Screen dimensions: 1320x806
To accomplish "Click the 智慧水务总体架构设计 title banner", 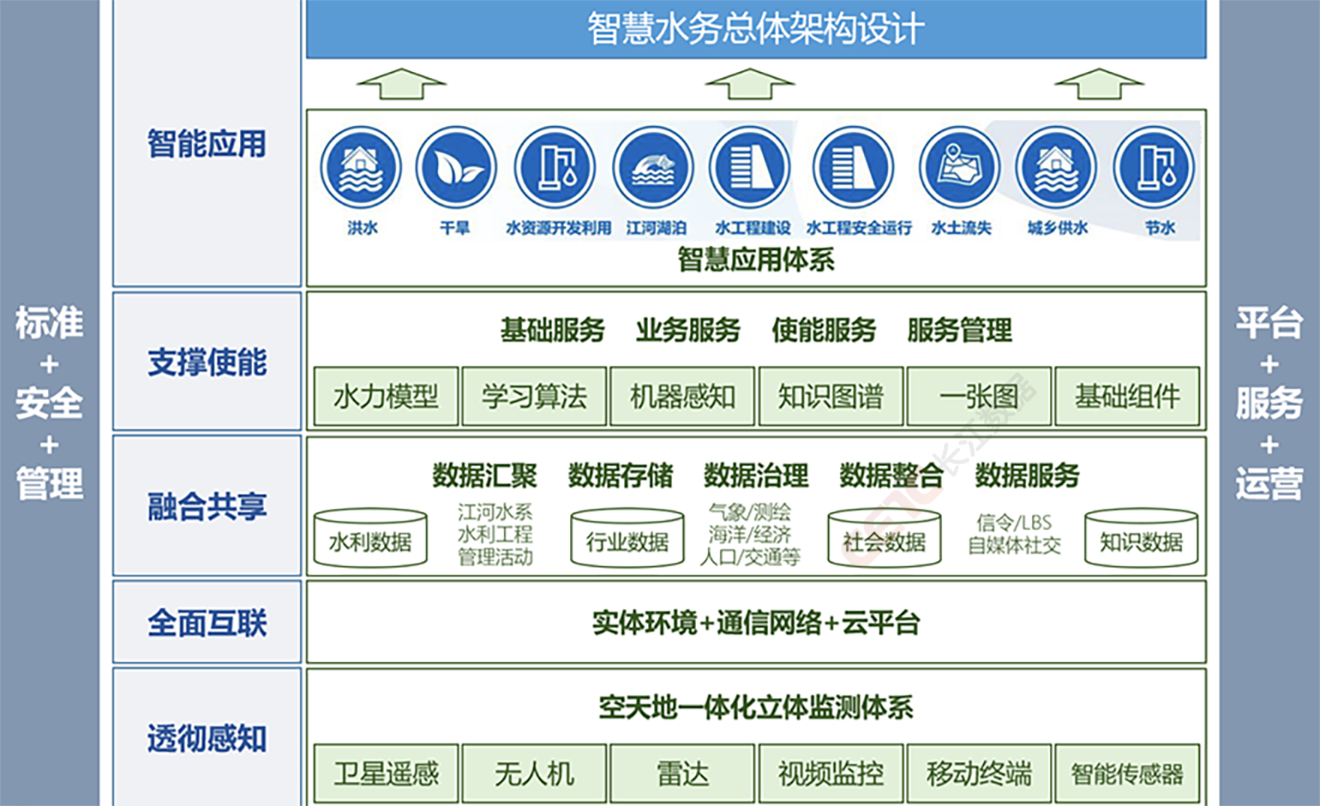I will coord(755,29).
